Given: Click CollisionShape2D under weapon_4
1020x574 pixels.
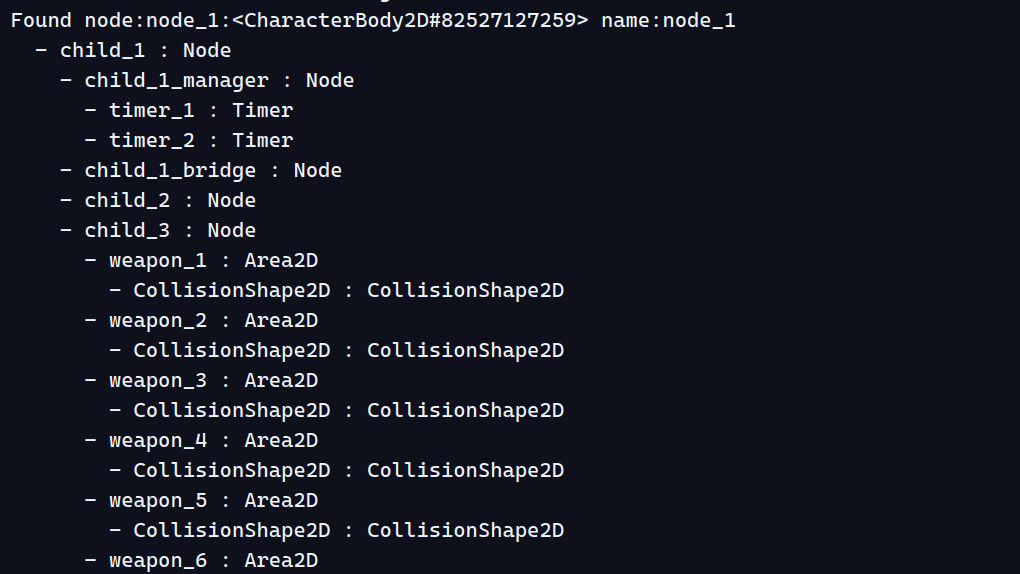Looking at the screenshot, I should (336, 470).
